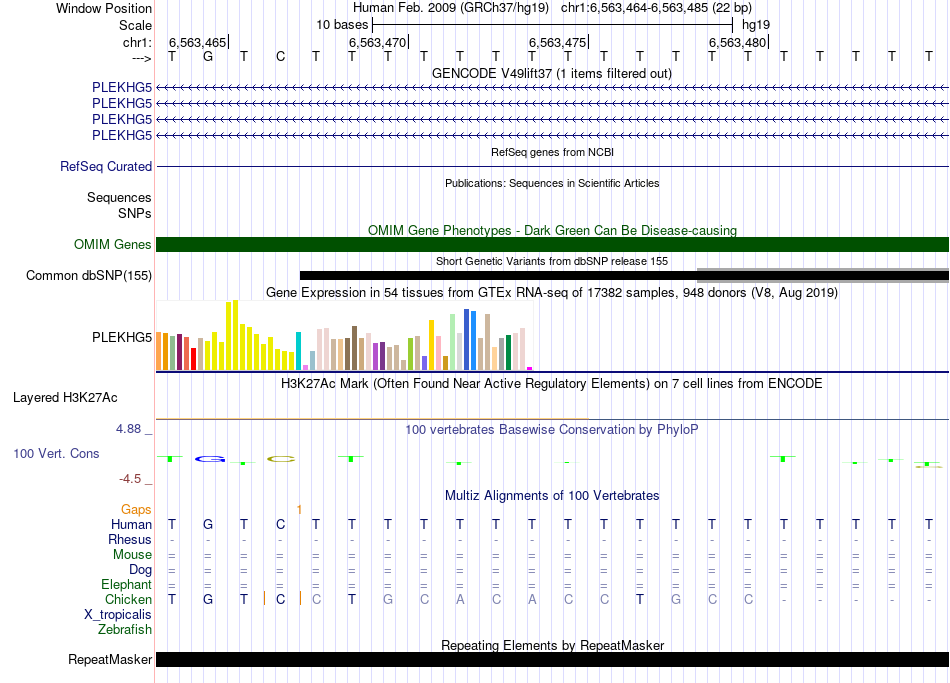
Task: Click the Sequences track label
Action: tap(119, 198)
